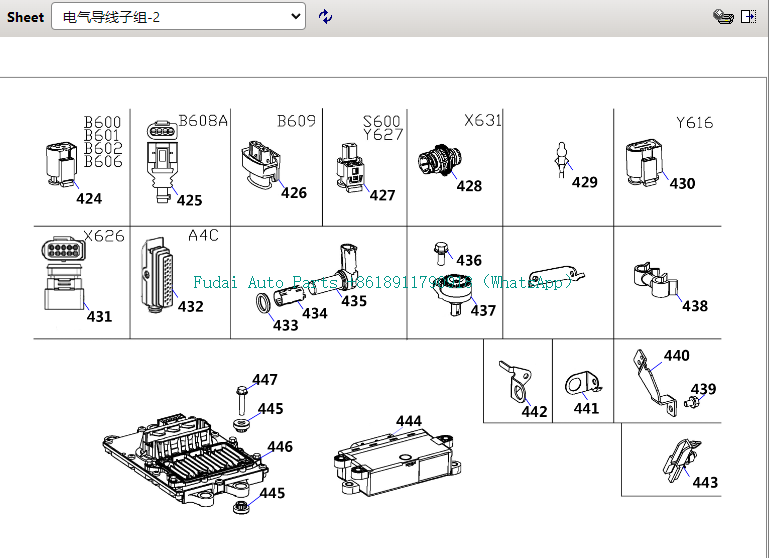The image size is (775, 558).
Task: Click the B600 connector label
Action: [102, 122]
